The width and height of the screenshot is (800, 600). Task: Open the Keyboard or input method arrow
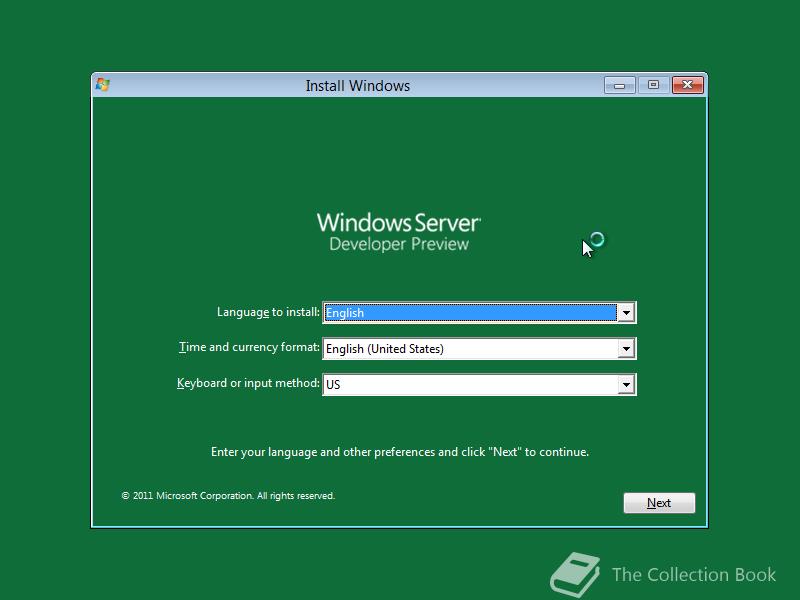tap(626, 385)
